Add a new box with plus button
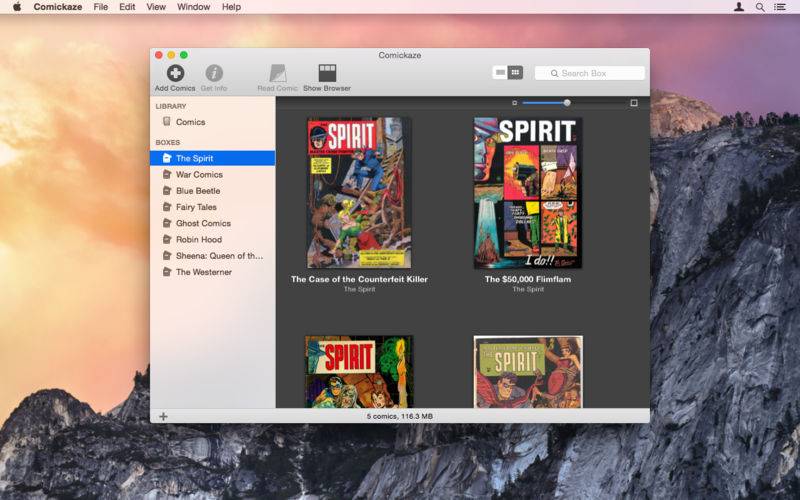The width and height of the screenshot is (800, 500). pyautogui.click(x=163, y=416)
